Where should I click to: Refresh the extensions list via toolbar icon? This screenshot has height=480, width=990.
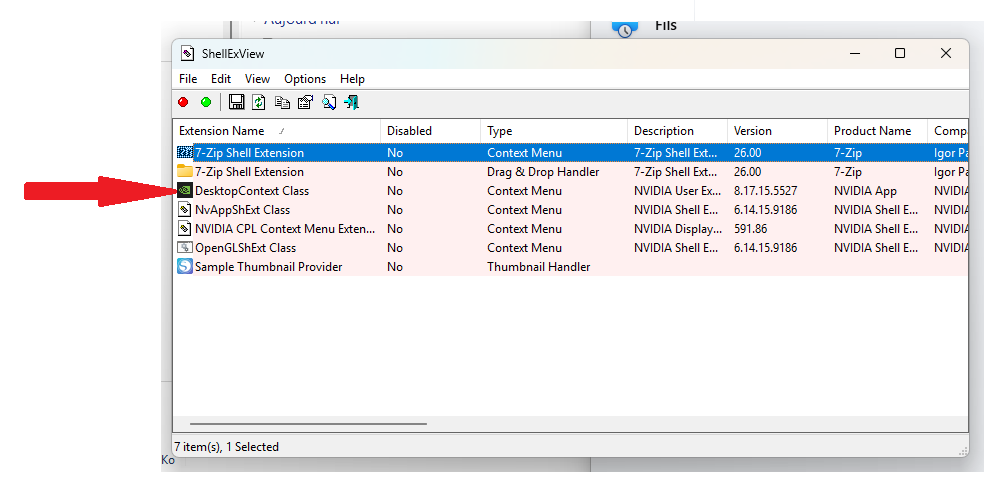(258, 102)
